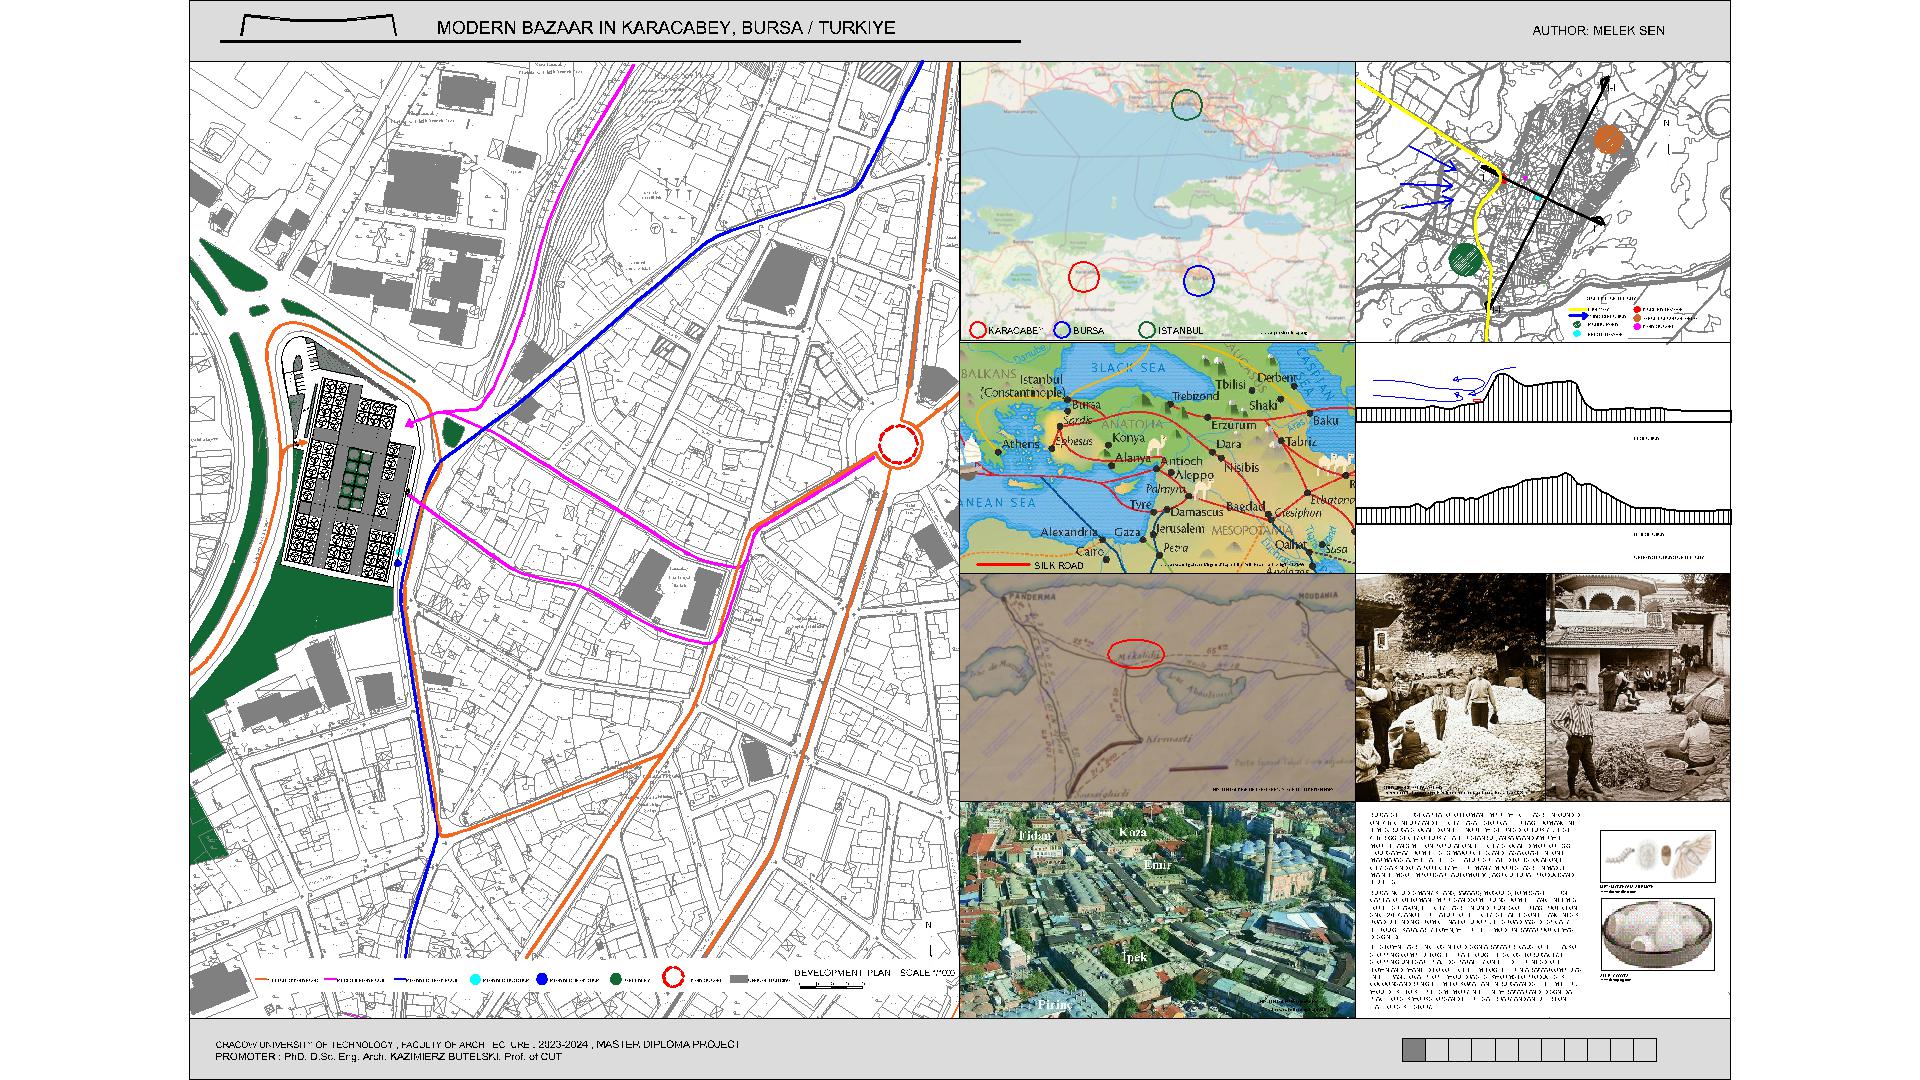Click the dark green dot in plan legend
The height and width of the screenshot is (1080, 1920).
click(x=616, y=980)
